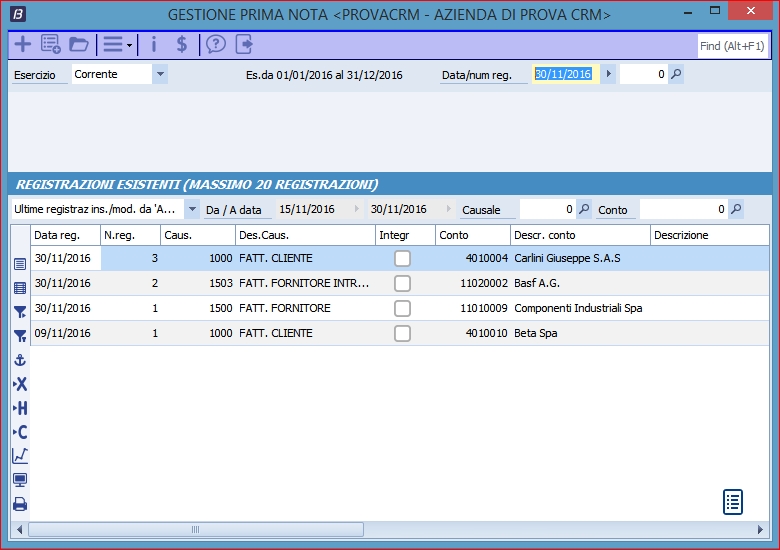Click the Find (Alt+F1) search field

point(732,46)
